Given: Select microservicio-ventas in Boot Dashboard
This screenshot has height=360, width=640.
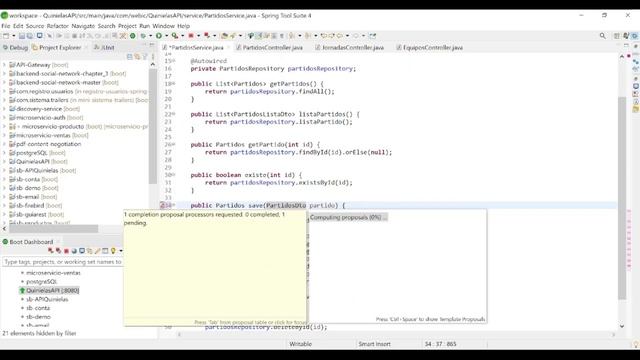Looking at the screenshot, I should click(53, 273).
